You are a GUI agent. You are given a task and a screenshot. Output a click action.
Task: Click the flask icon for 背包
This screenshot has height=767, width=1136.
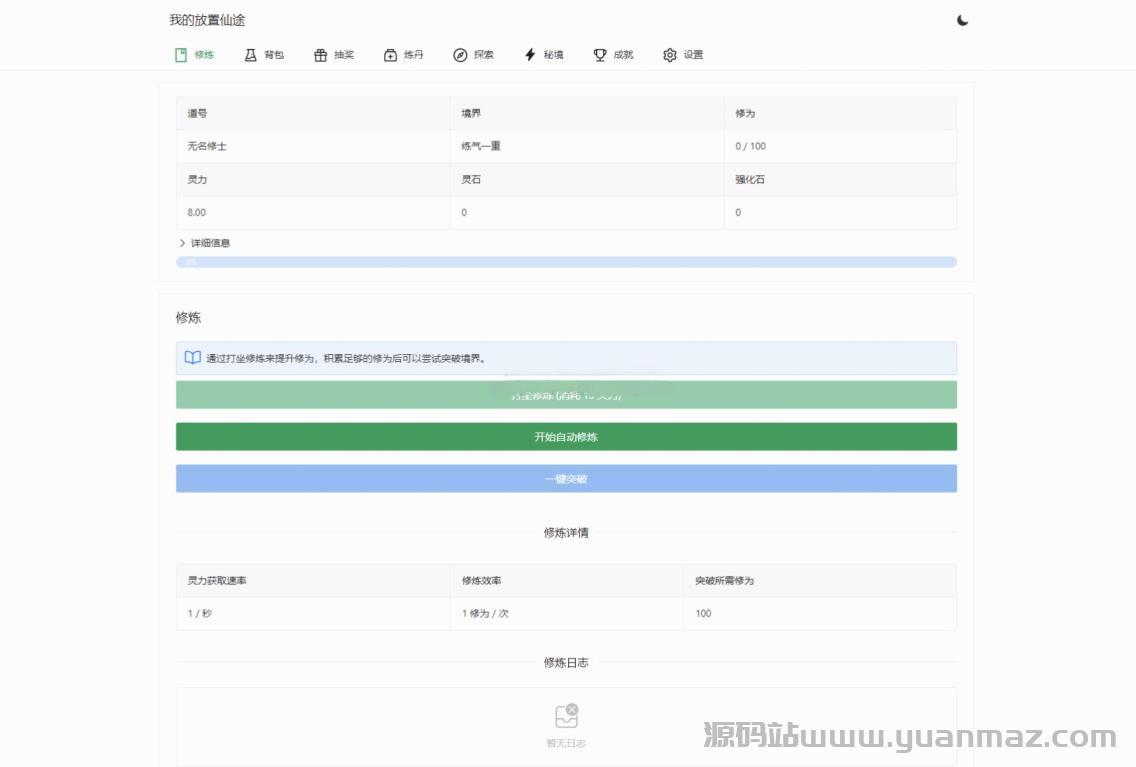(x=251, y=55)
